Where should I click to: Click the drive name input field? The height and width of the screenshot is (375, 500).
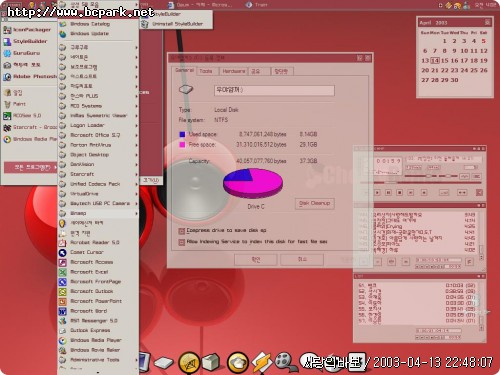click(x=274, y=90)
